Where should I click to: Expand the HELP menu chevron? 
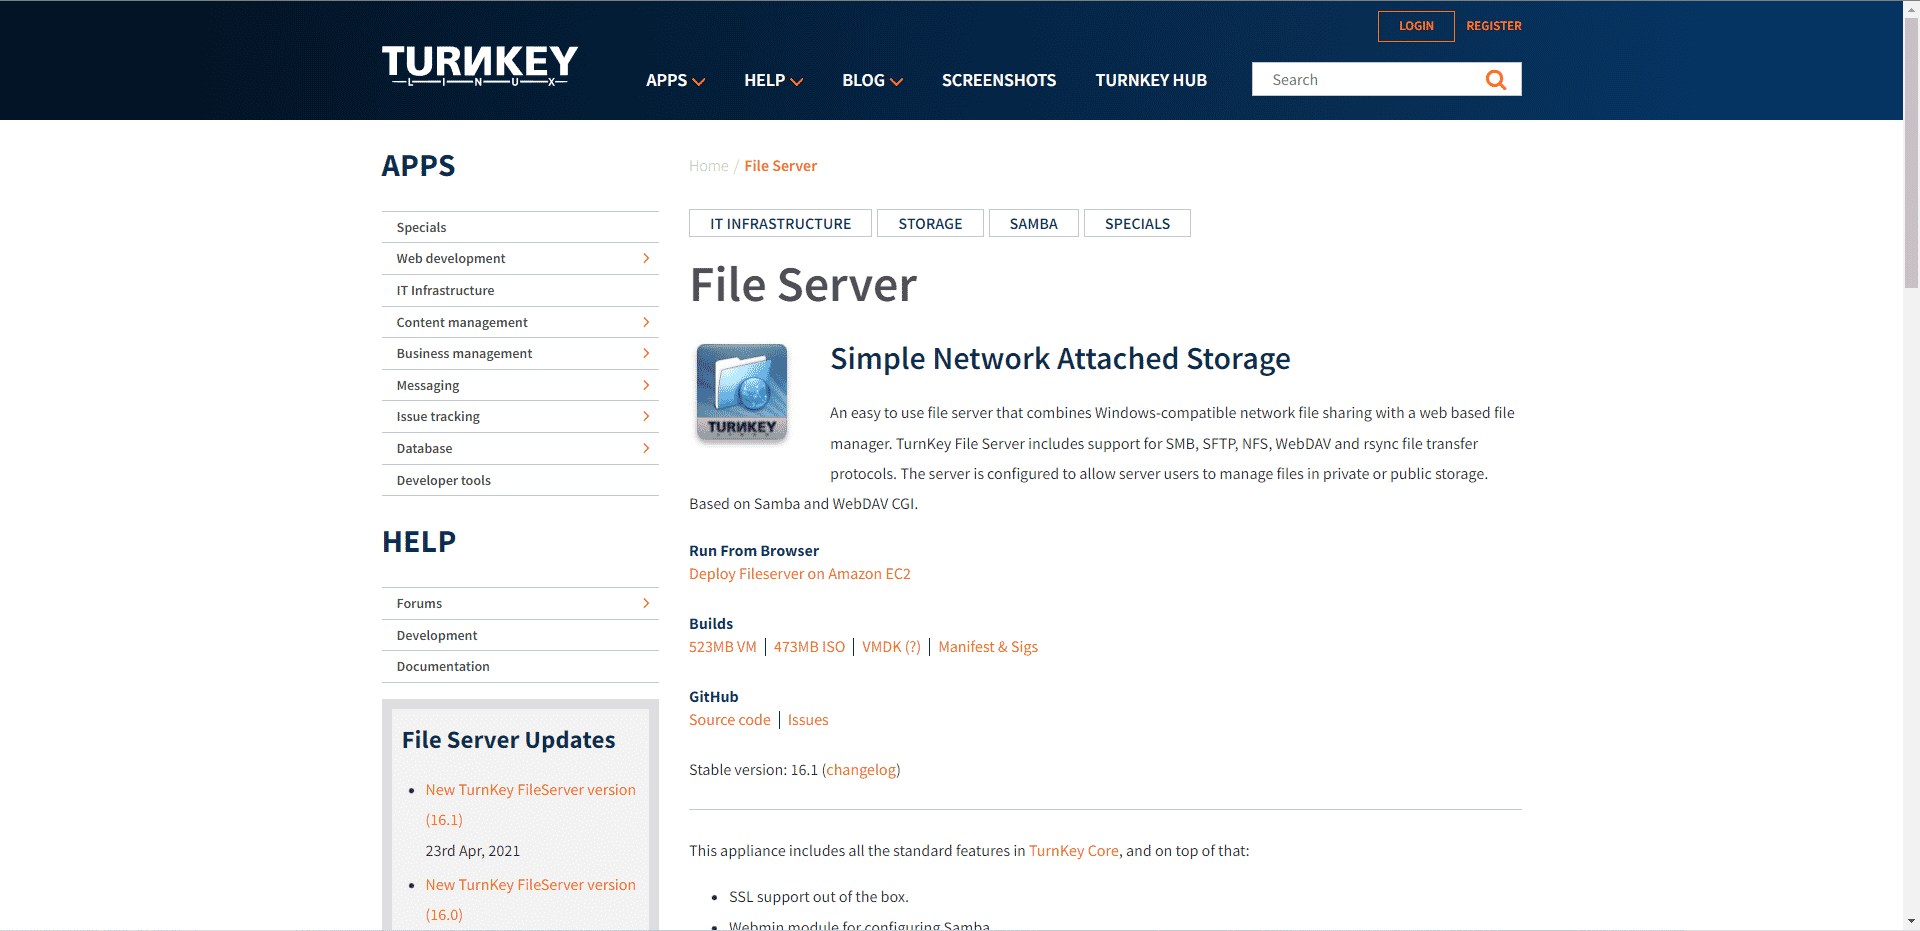(x=797, y=82)
